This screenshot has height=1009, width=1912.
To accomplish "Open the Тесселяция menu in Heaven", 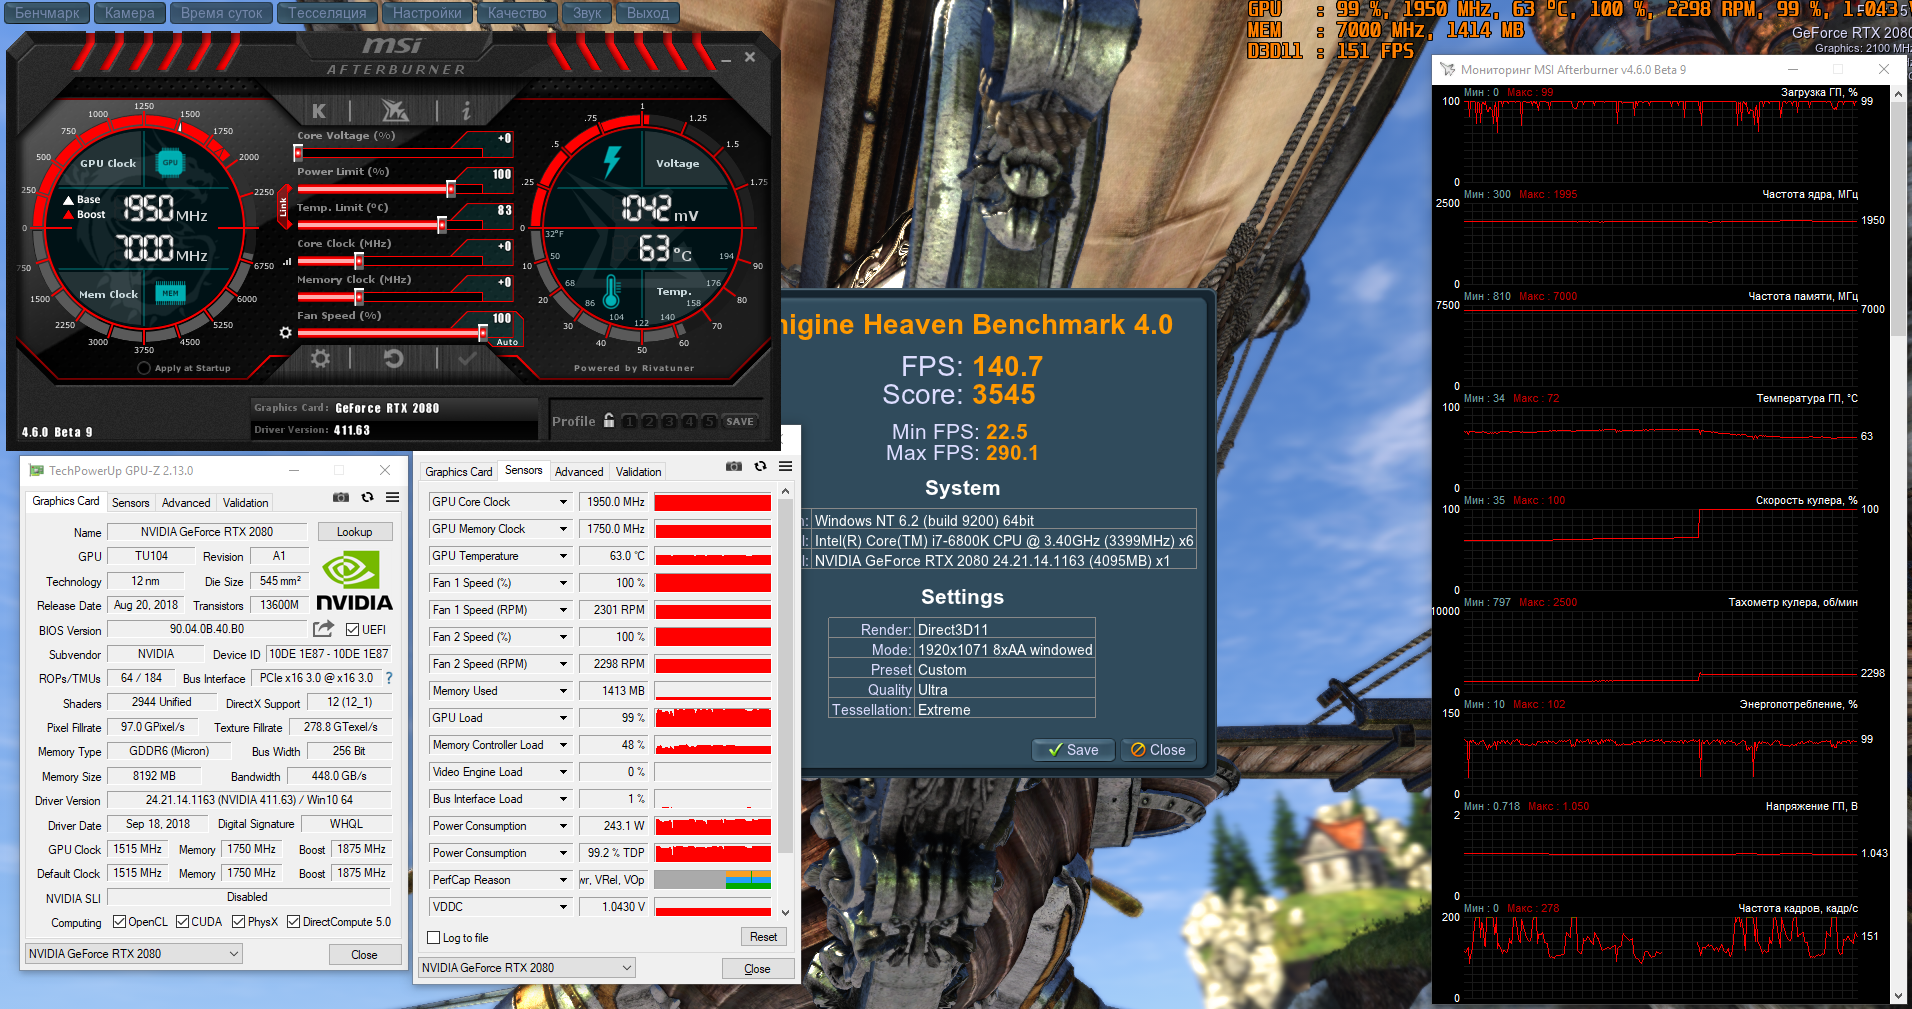I will [x=327, y=13].
